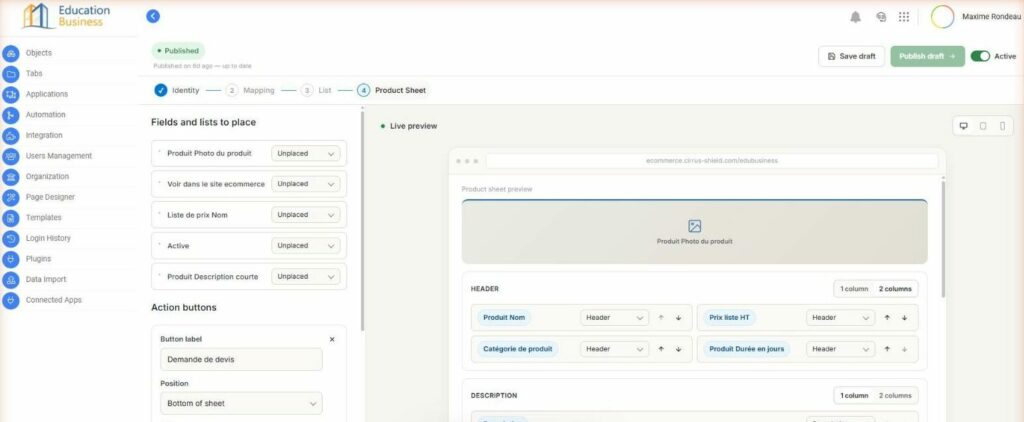Select 2 columns for DESCRIPTION section
The image size is (1024, 422).
coord(895,395)
